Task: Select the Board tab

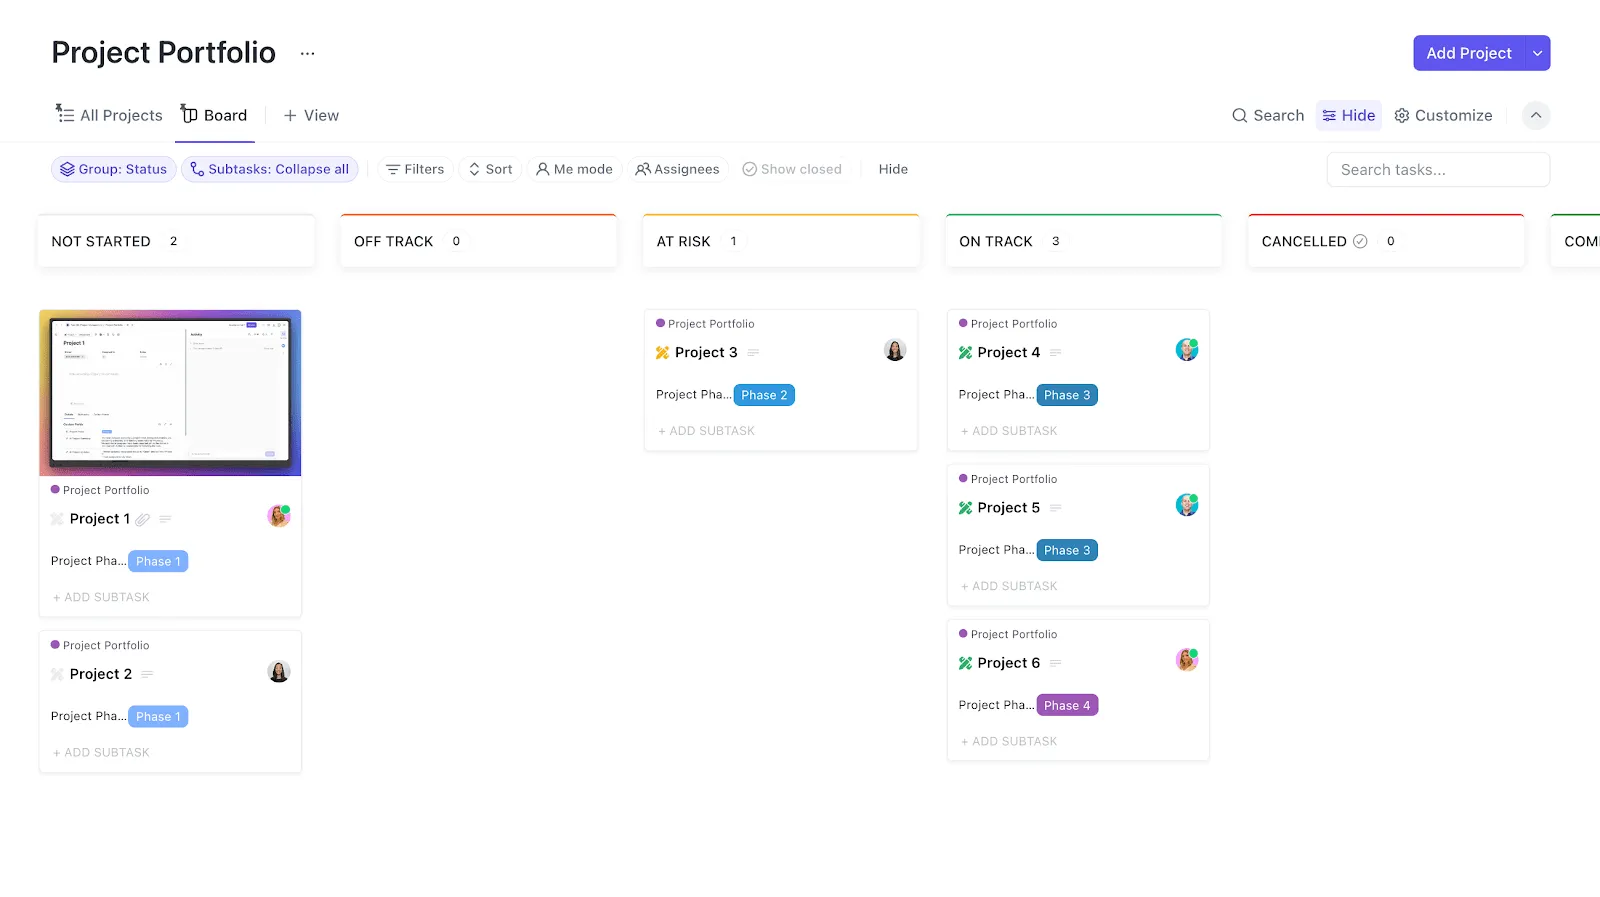Action: (214, 115)
